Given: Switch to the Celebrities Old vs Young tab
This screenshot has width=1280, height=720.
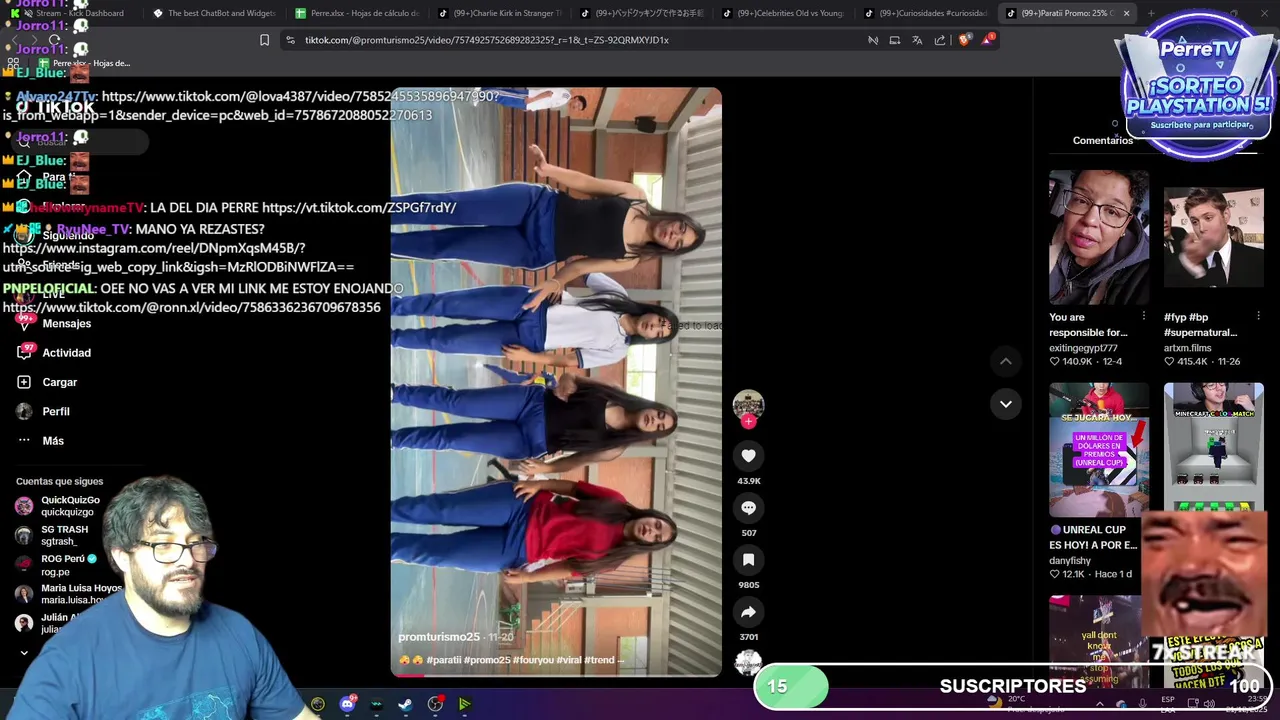Looking at the screenshot, I should point(785,13).
